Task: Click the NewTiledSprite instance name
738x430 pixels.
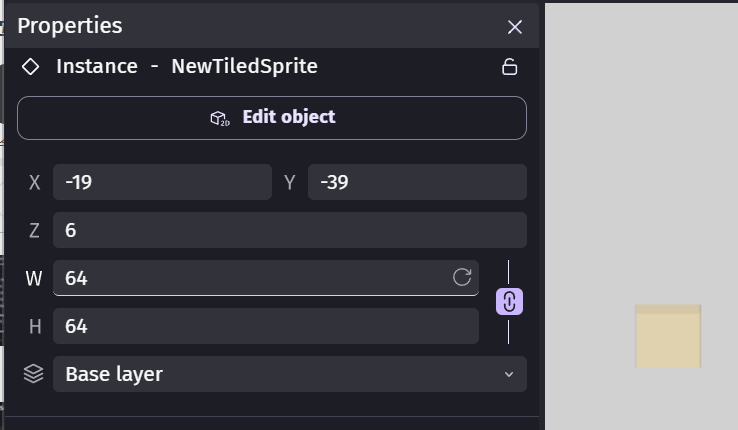Action: tap(245, 67)
